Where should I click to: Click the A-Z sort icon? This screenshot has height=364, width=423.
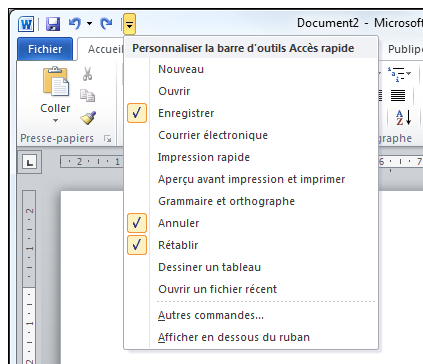pyautogui.click(x=403, y=118)
